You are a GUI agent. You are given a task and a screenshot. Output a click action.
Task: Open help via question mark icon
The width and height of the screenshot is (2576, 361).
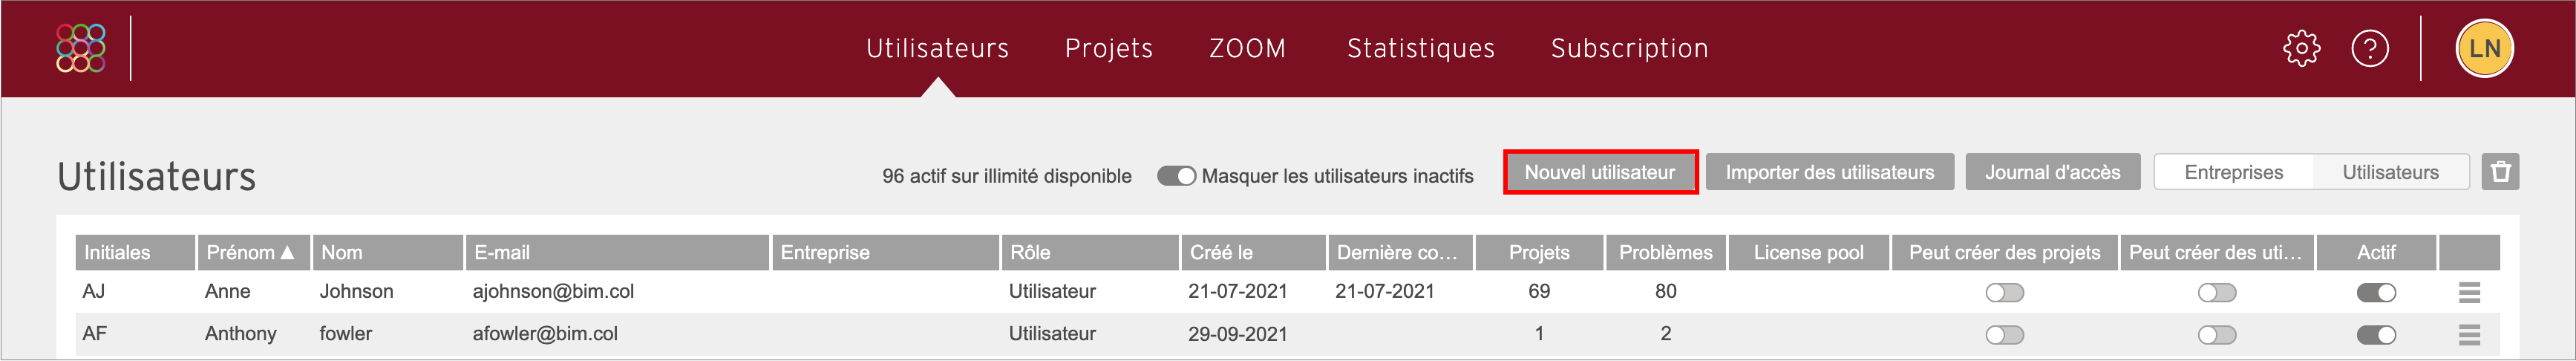(x=2369, y=48)
